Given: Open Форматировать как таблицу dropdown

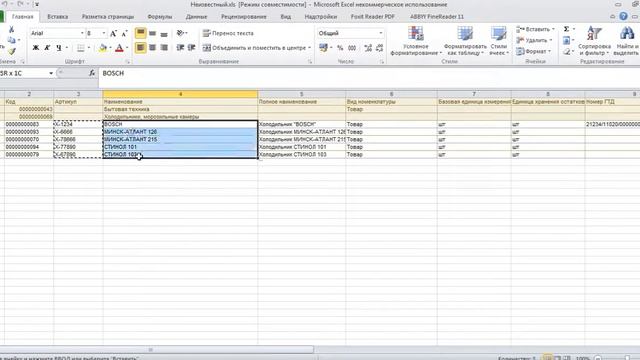Looking at the screenshot, I should click(465, 41).
